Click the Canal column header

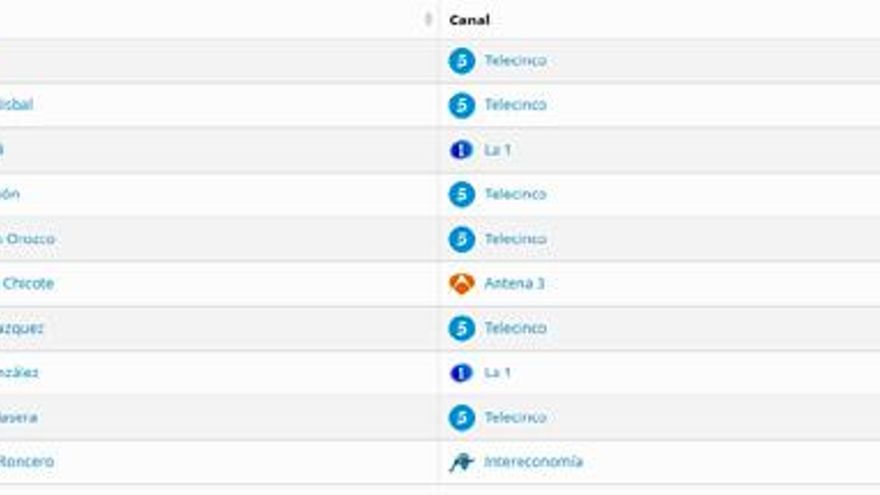[469, 19]
